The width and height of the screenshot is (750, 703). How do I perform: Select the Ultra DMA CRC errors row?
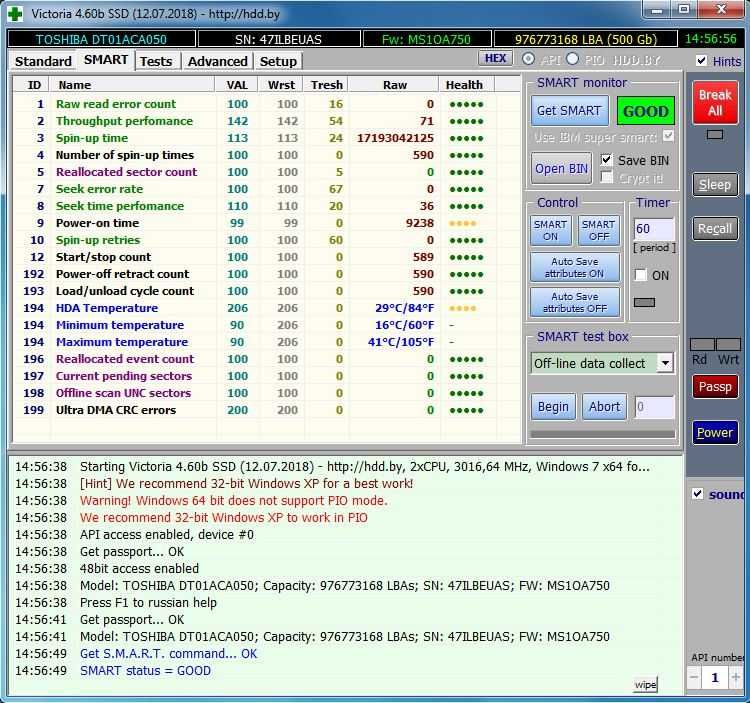[x=266, y=410]
